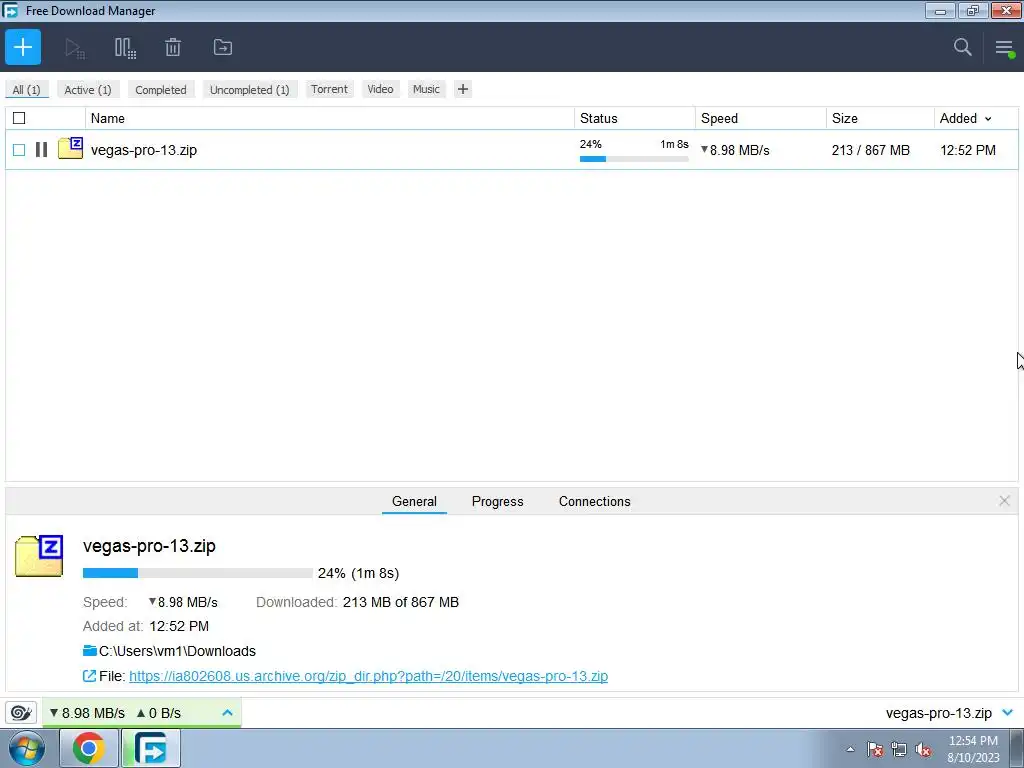
Task: Click the external link icon beside File
Action: [89, 676]
